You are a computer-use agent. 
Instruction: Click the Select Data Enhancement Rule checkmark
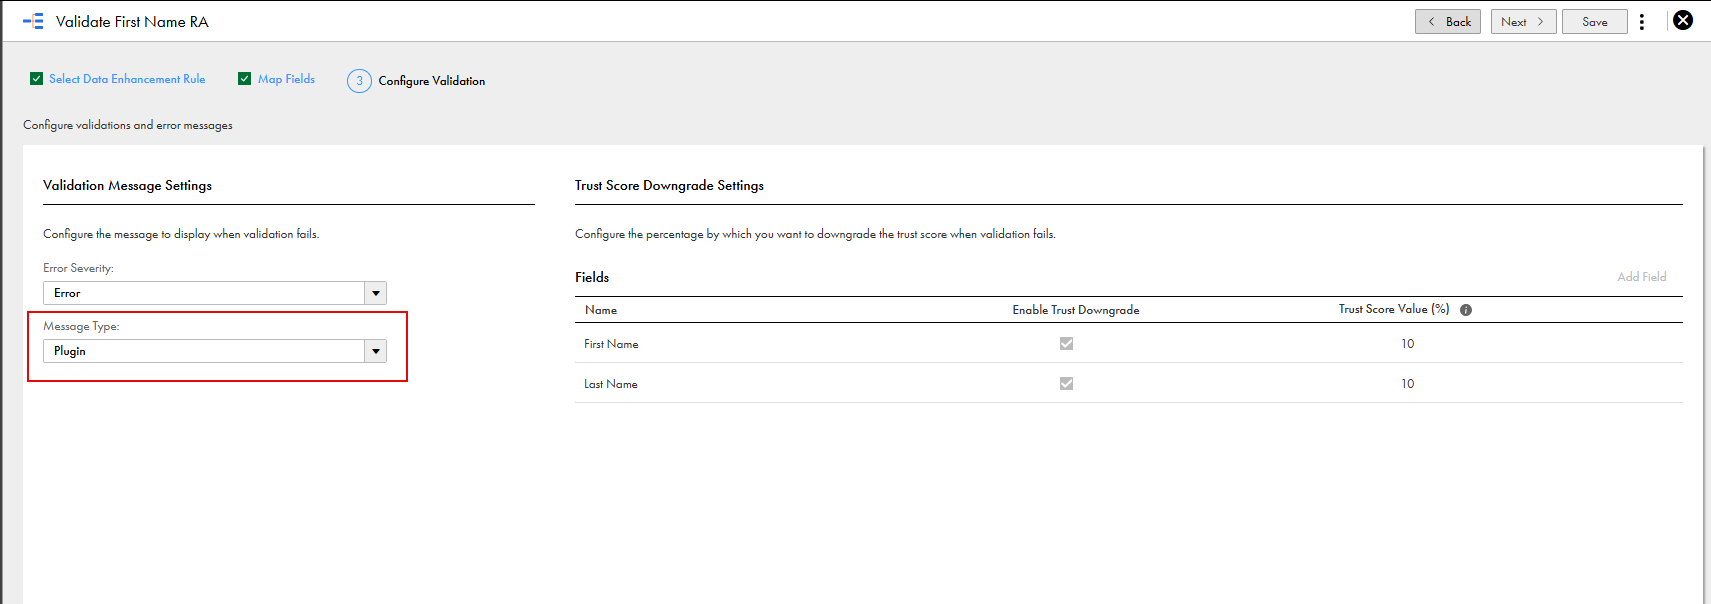pyautogui.click(x=36, y=78)
